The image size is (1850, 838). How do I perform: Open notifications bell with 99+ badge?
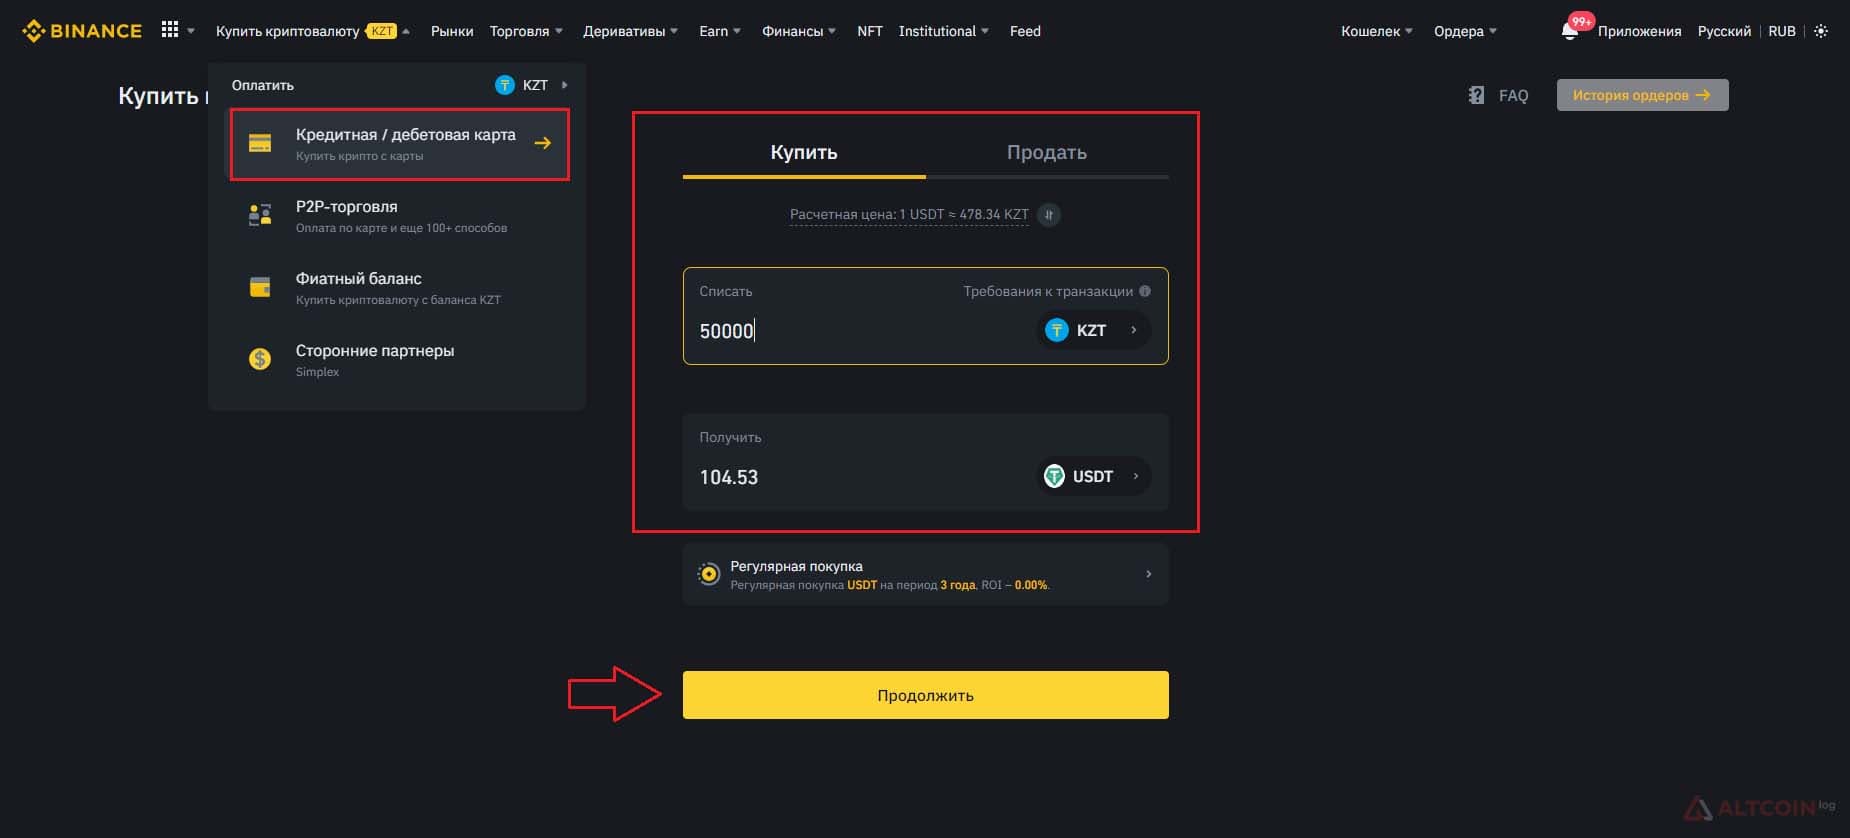coord(1570,31)
